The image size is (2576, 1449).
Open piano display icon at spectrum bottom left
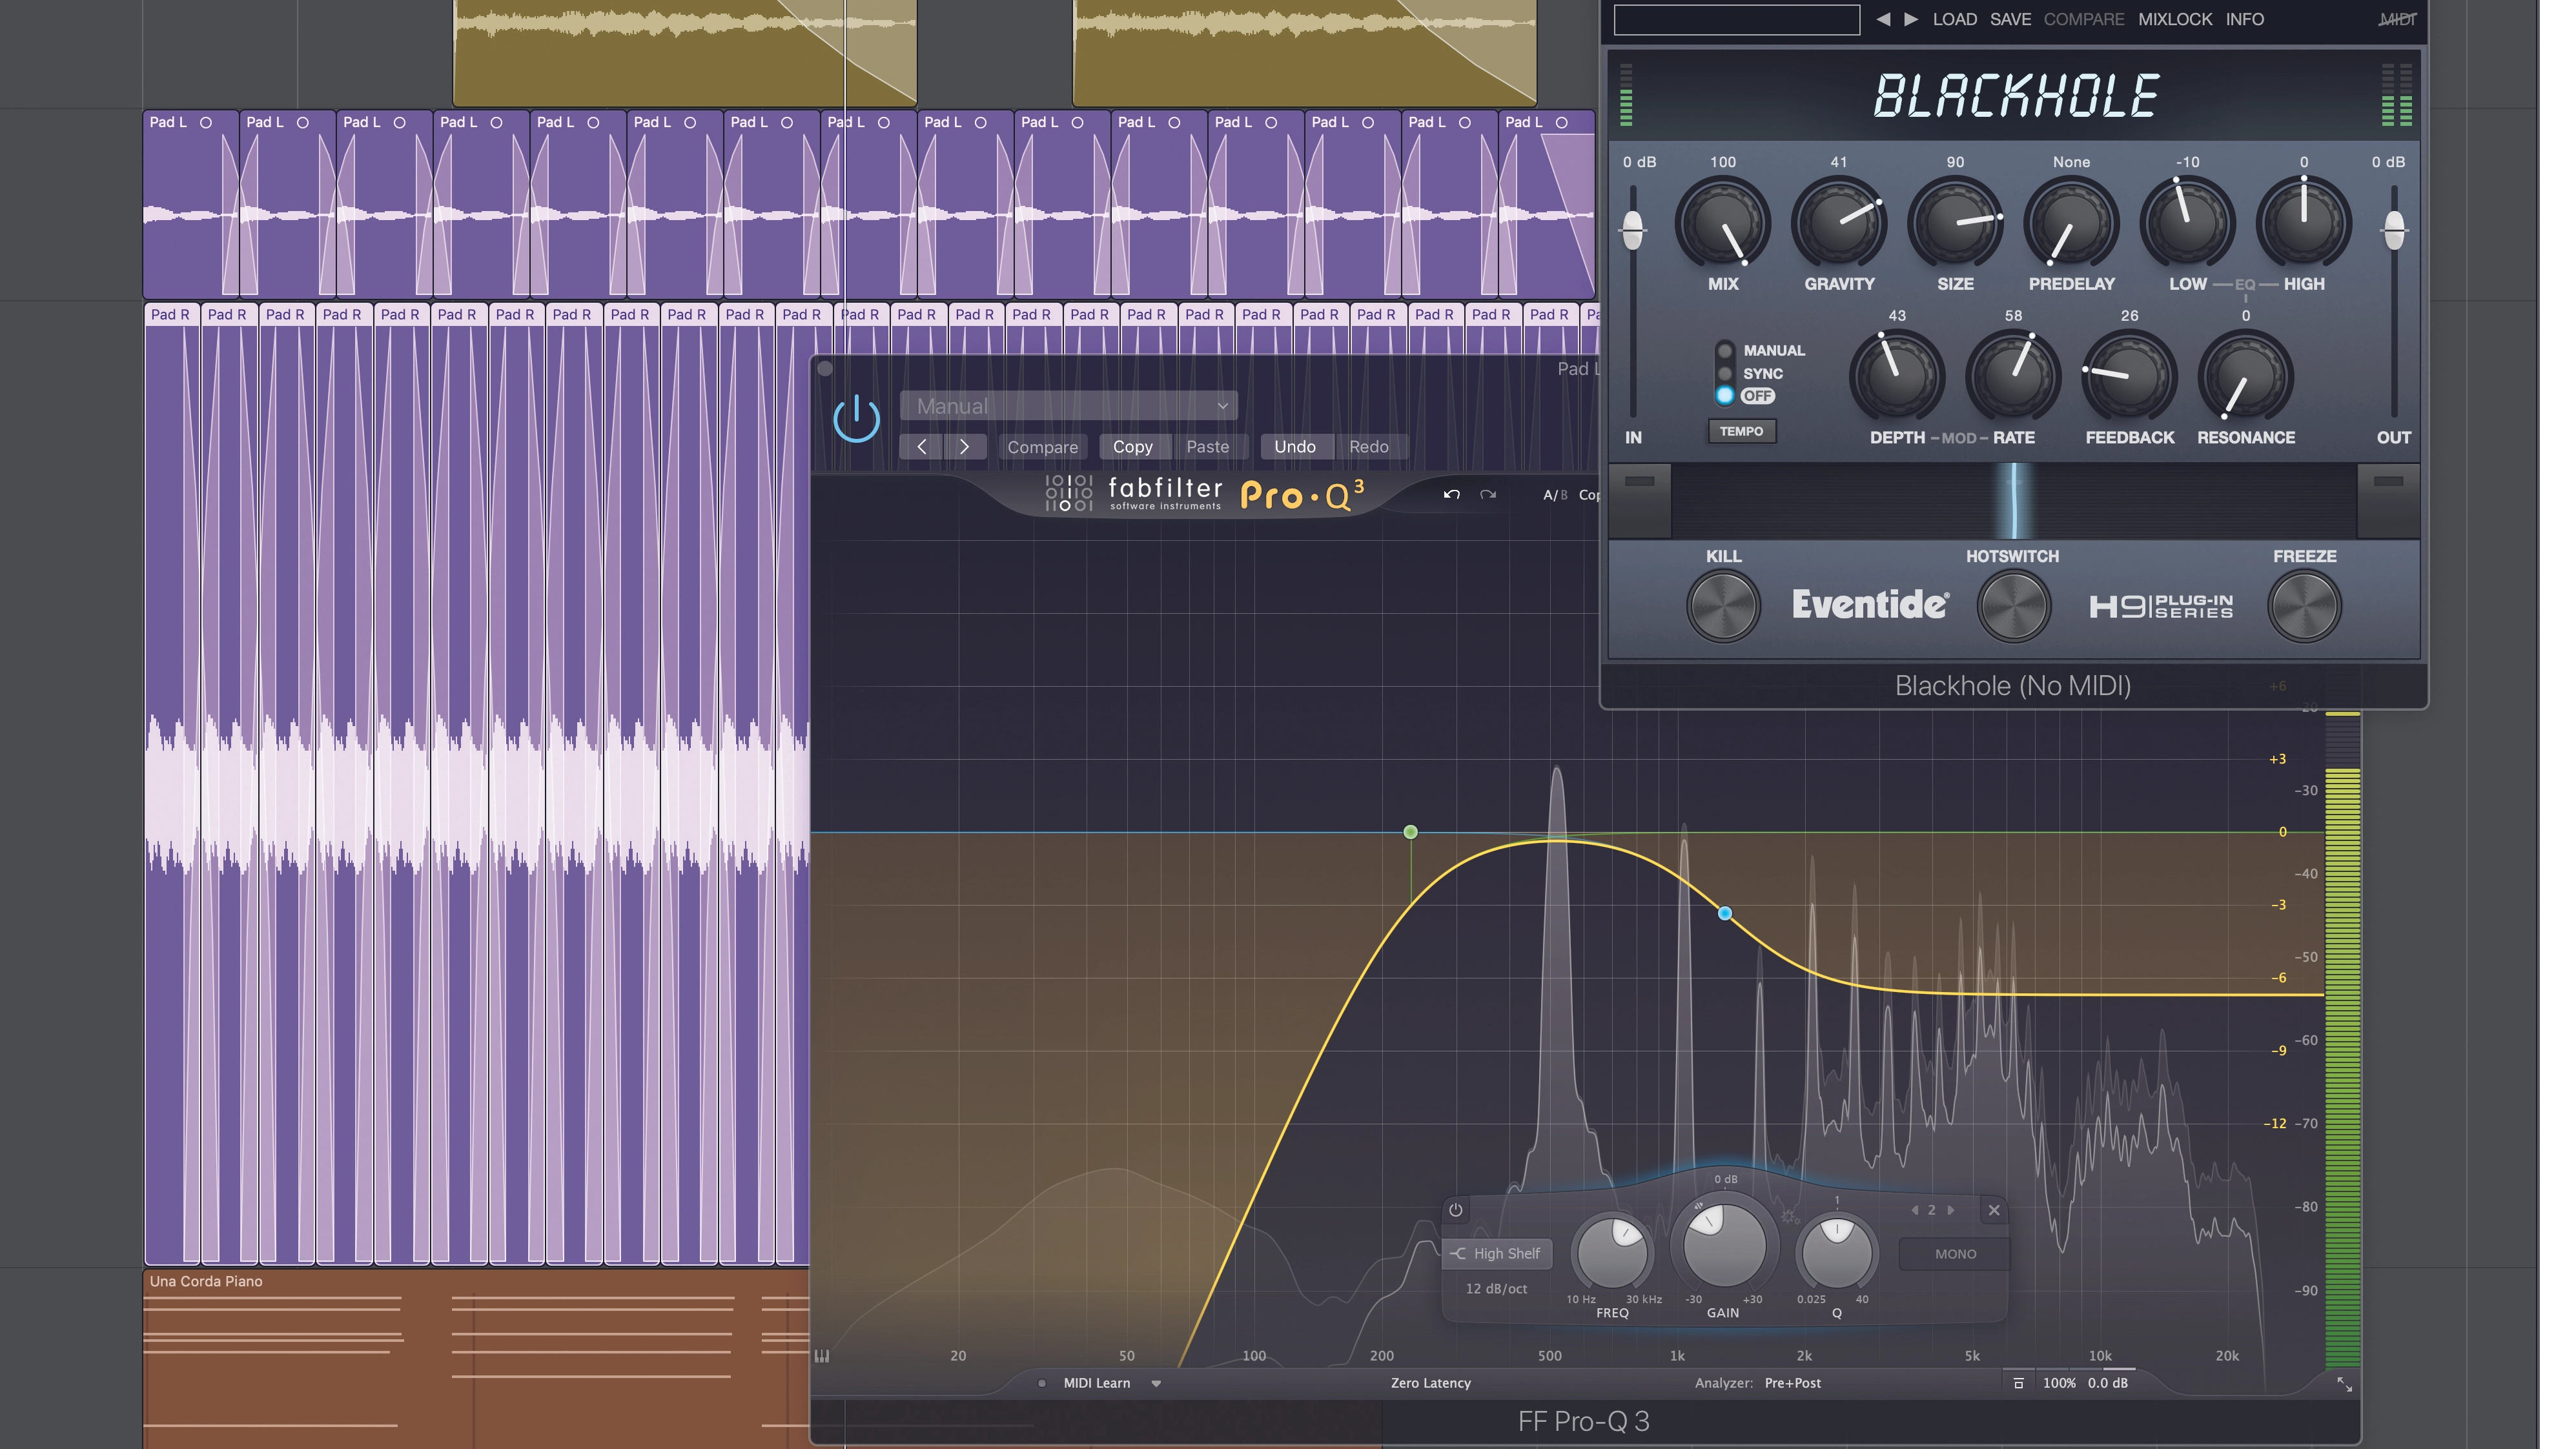tap(822, 1356)
